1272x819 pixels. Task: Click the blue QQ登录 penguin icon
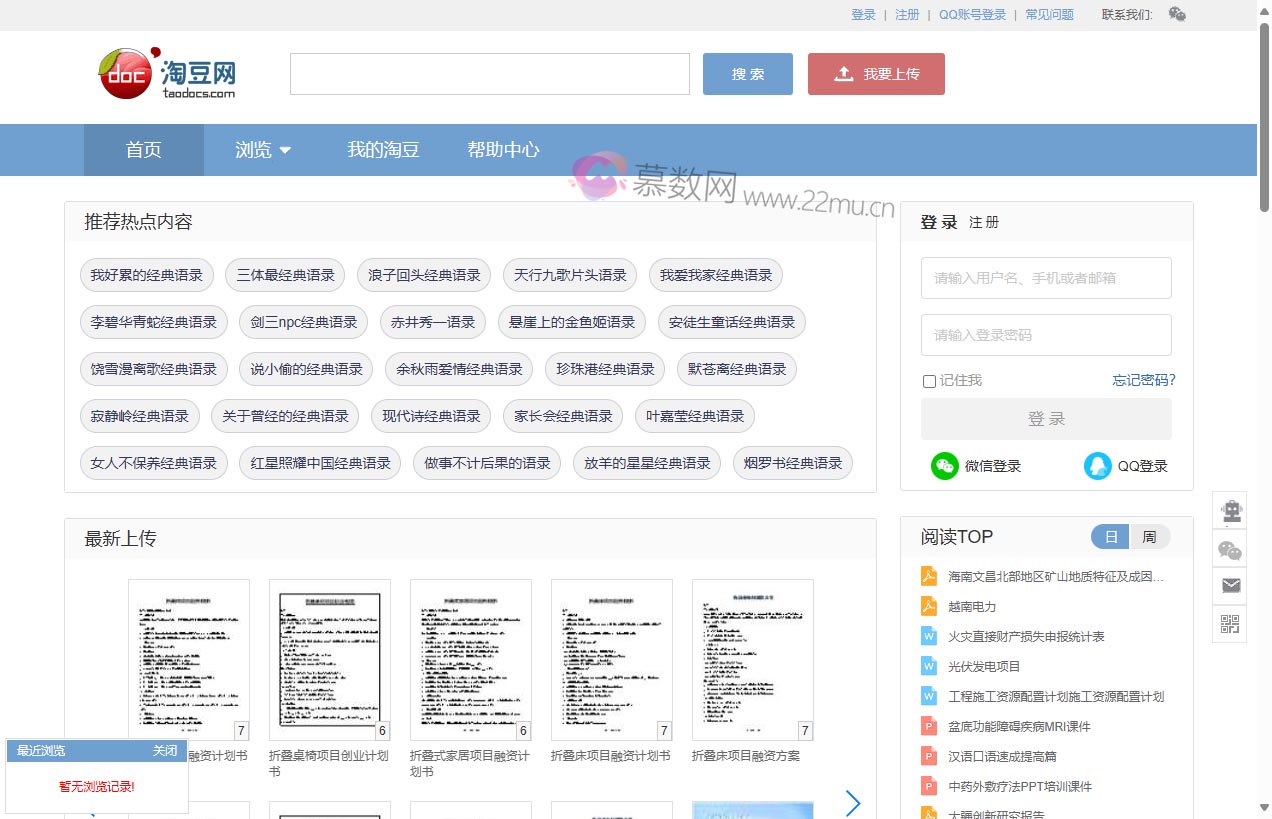point(1097,466)
